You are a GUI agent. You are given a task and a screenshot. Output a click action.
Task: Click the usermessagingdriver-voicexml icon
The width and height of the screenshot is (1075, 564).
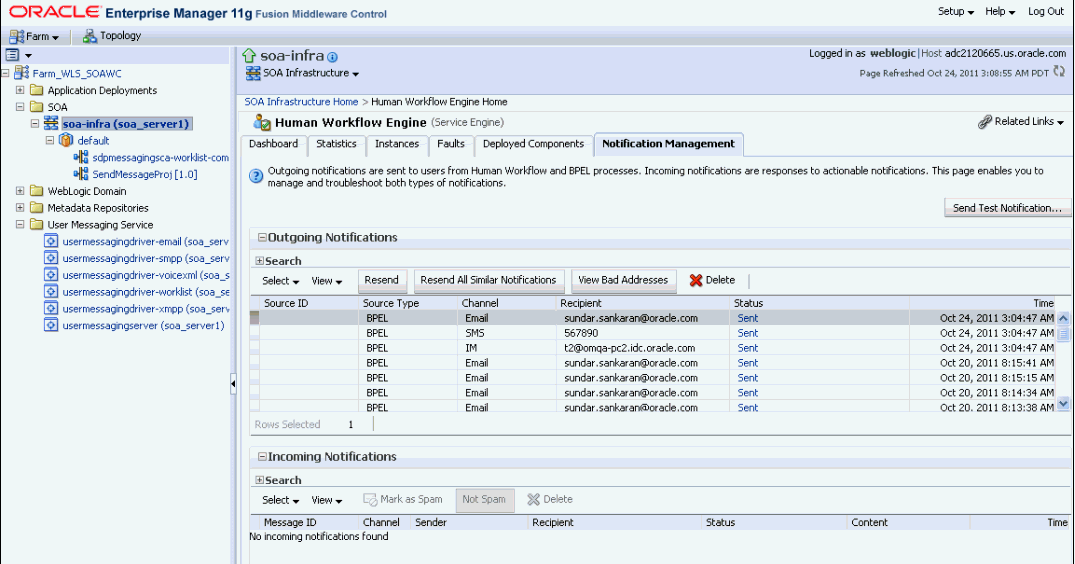pyautogui.click(x=51, y=275)
